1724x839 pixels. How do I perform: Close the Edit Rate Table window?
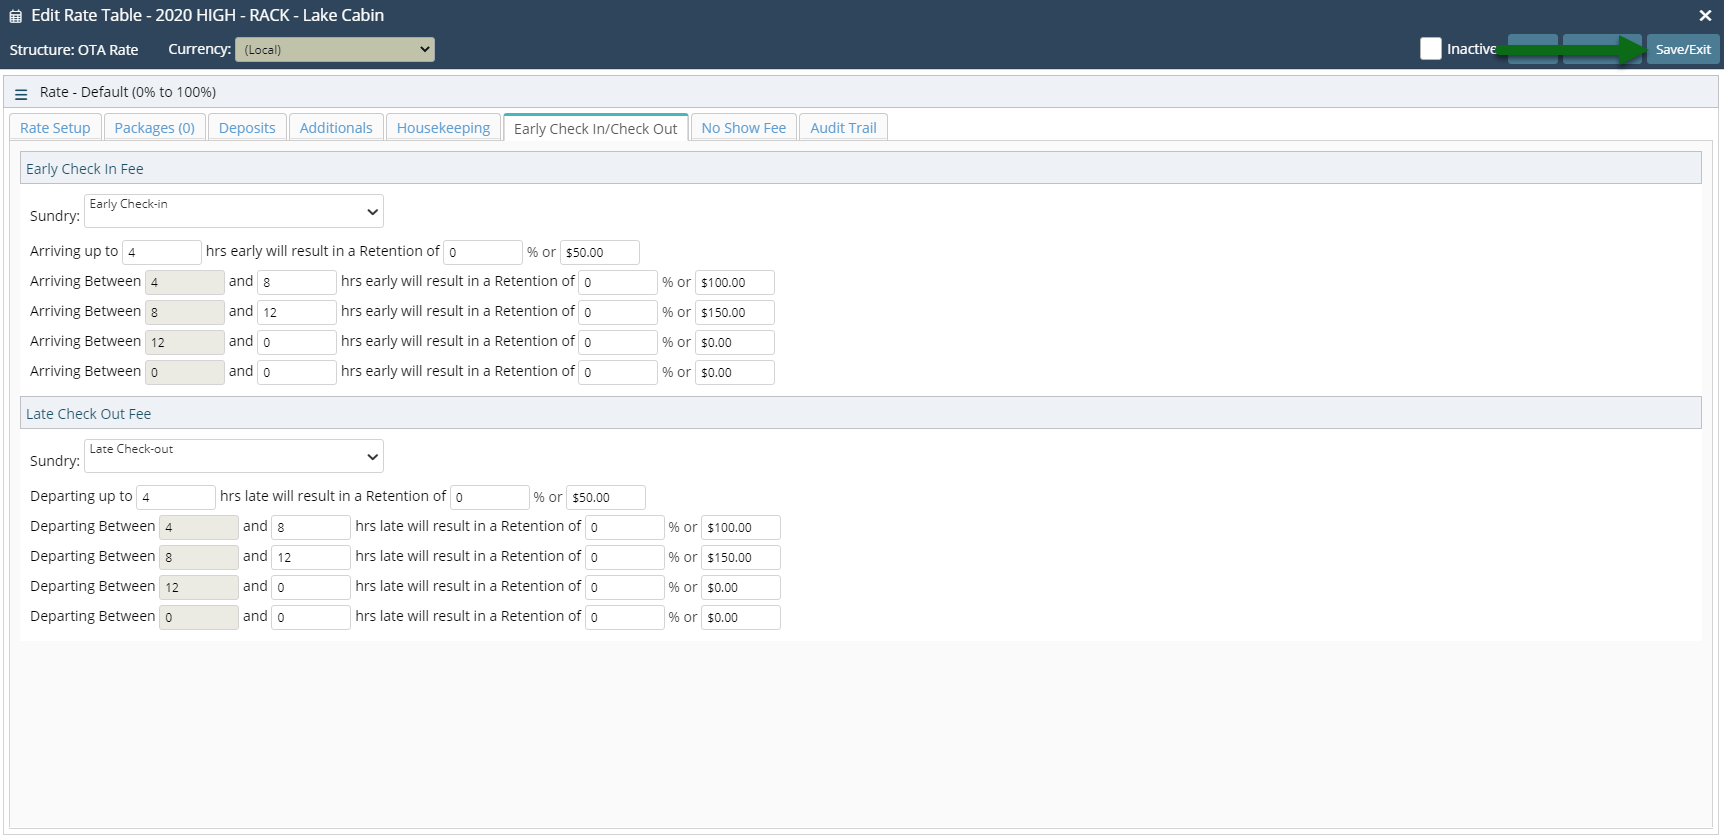click(1705, 15)
